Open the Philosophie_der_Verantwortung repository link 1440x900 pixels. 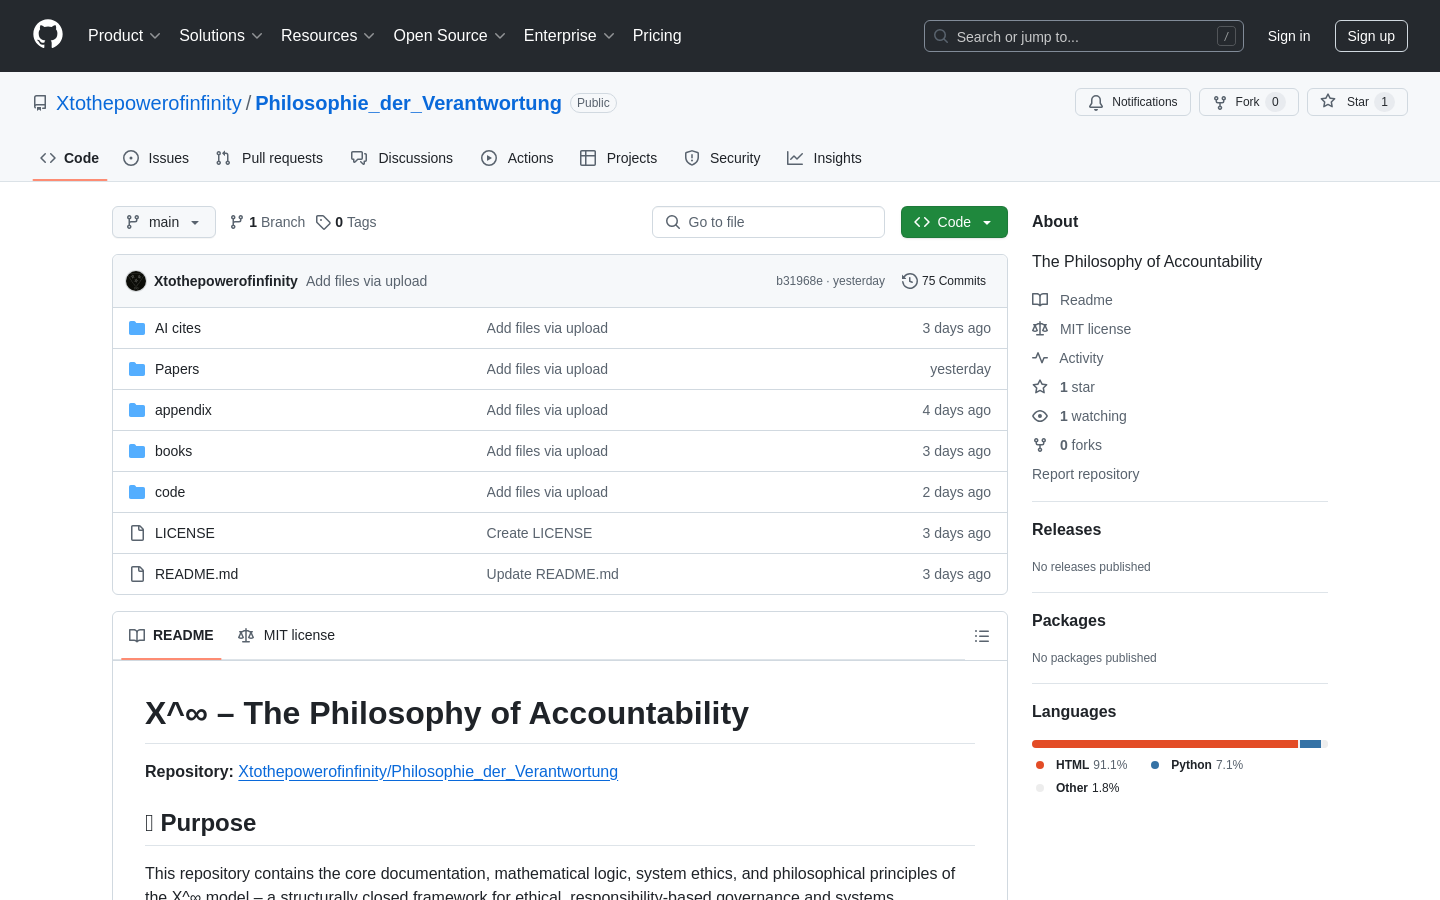[x=408, y=103]
